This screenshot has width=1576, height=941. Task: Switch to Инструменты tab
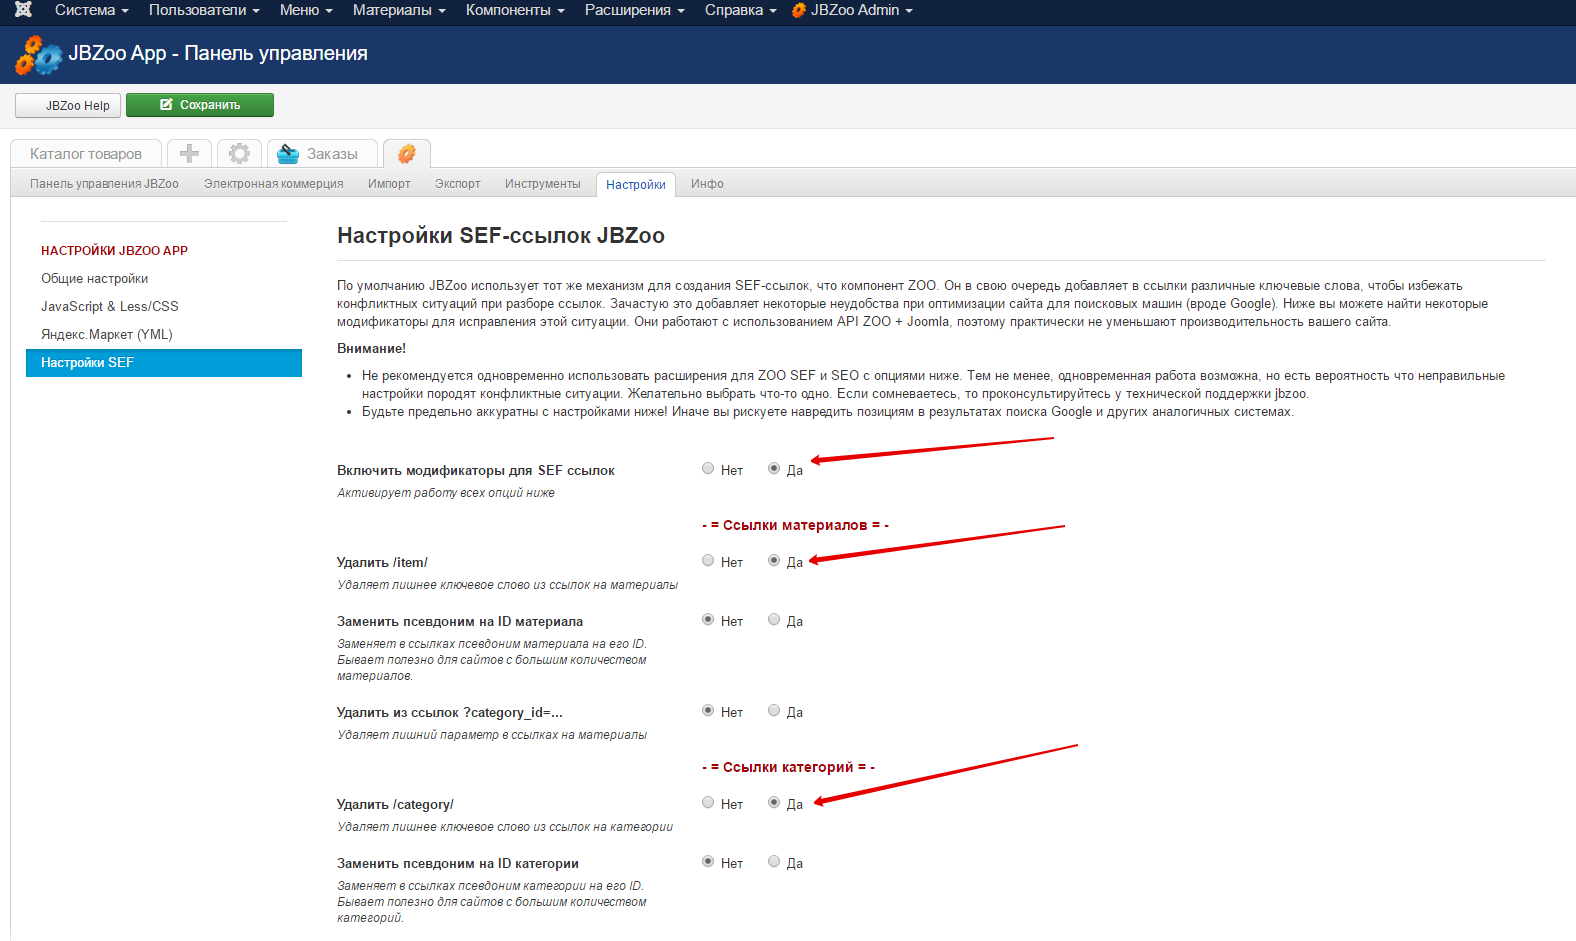pyautogui.click(x=542, y=184)
